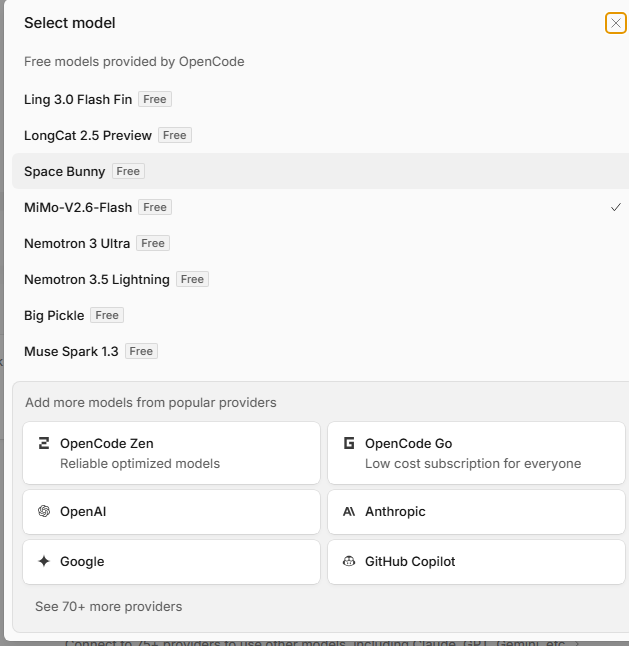
Task: Click 'Add more models from popular providers' text
Action: point(151,403)
